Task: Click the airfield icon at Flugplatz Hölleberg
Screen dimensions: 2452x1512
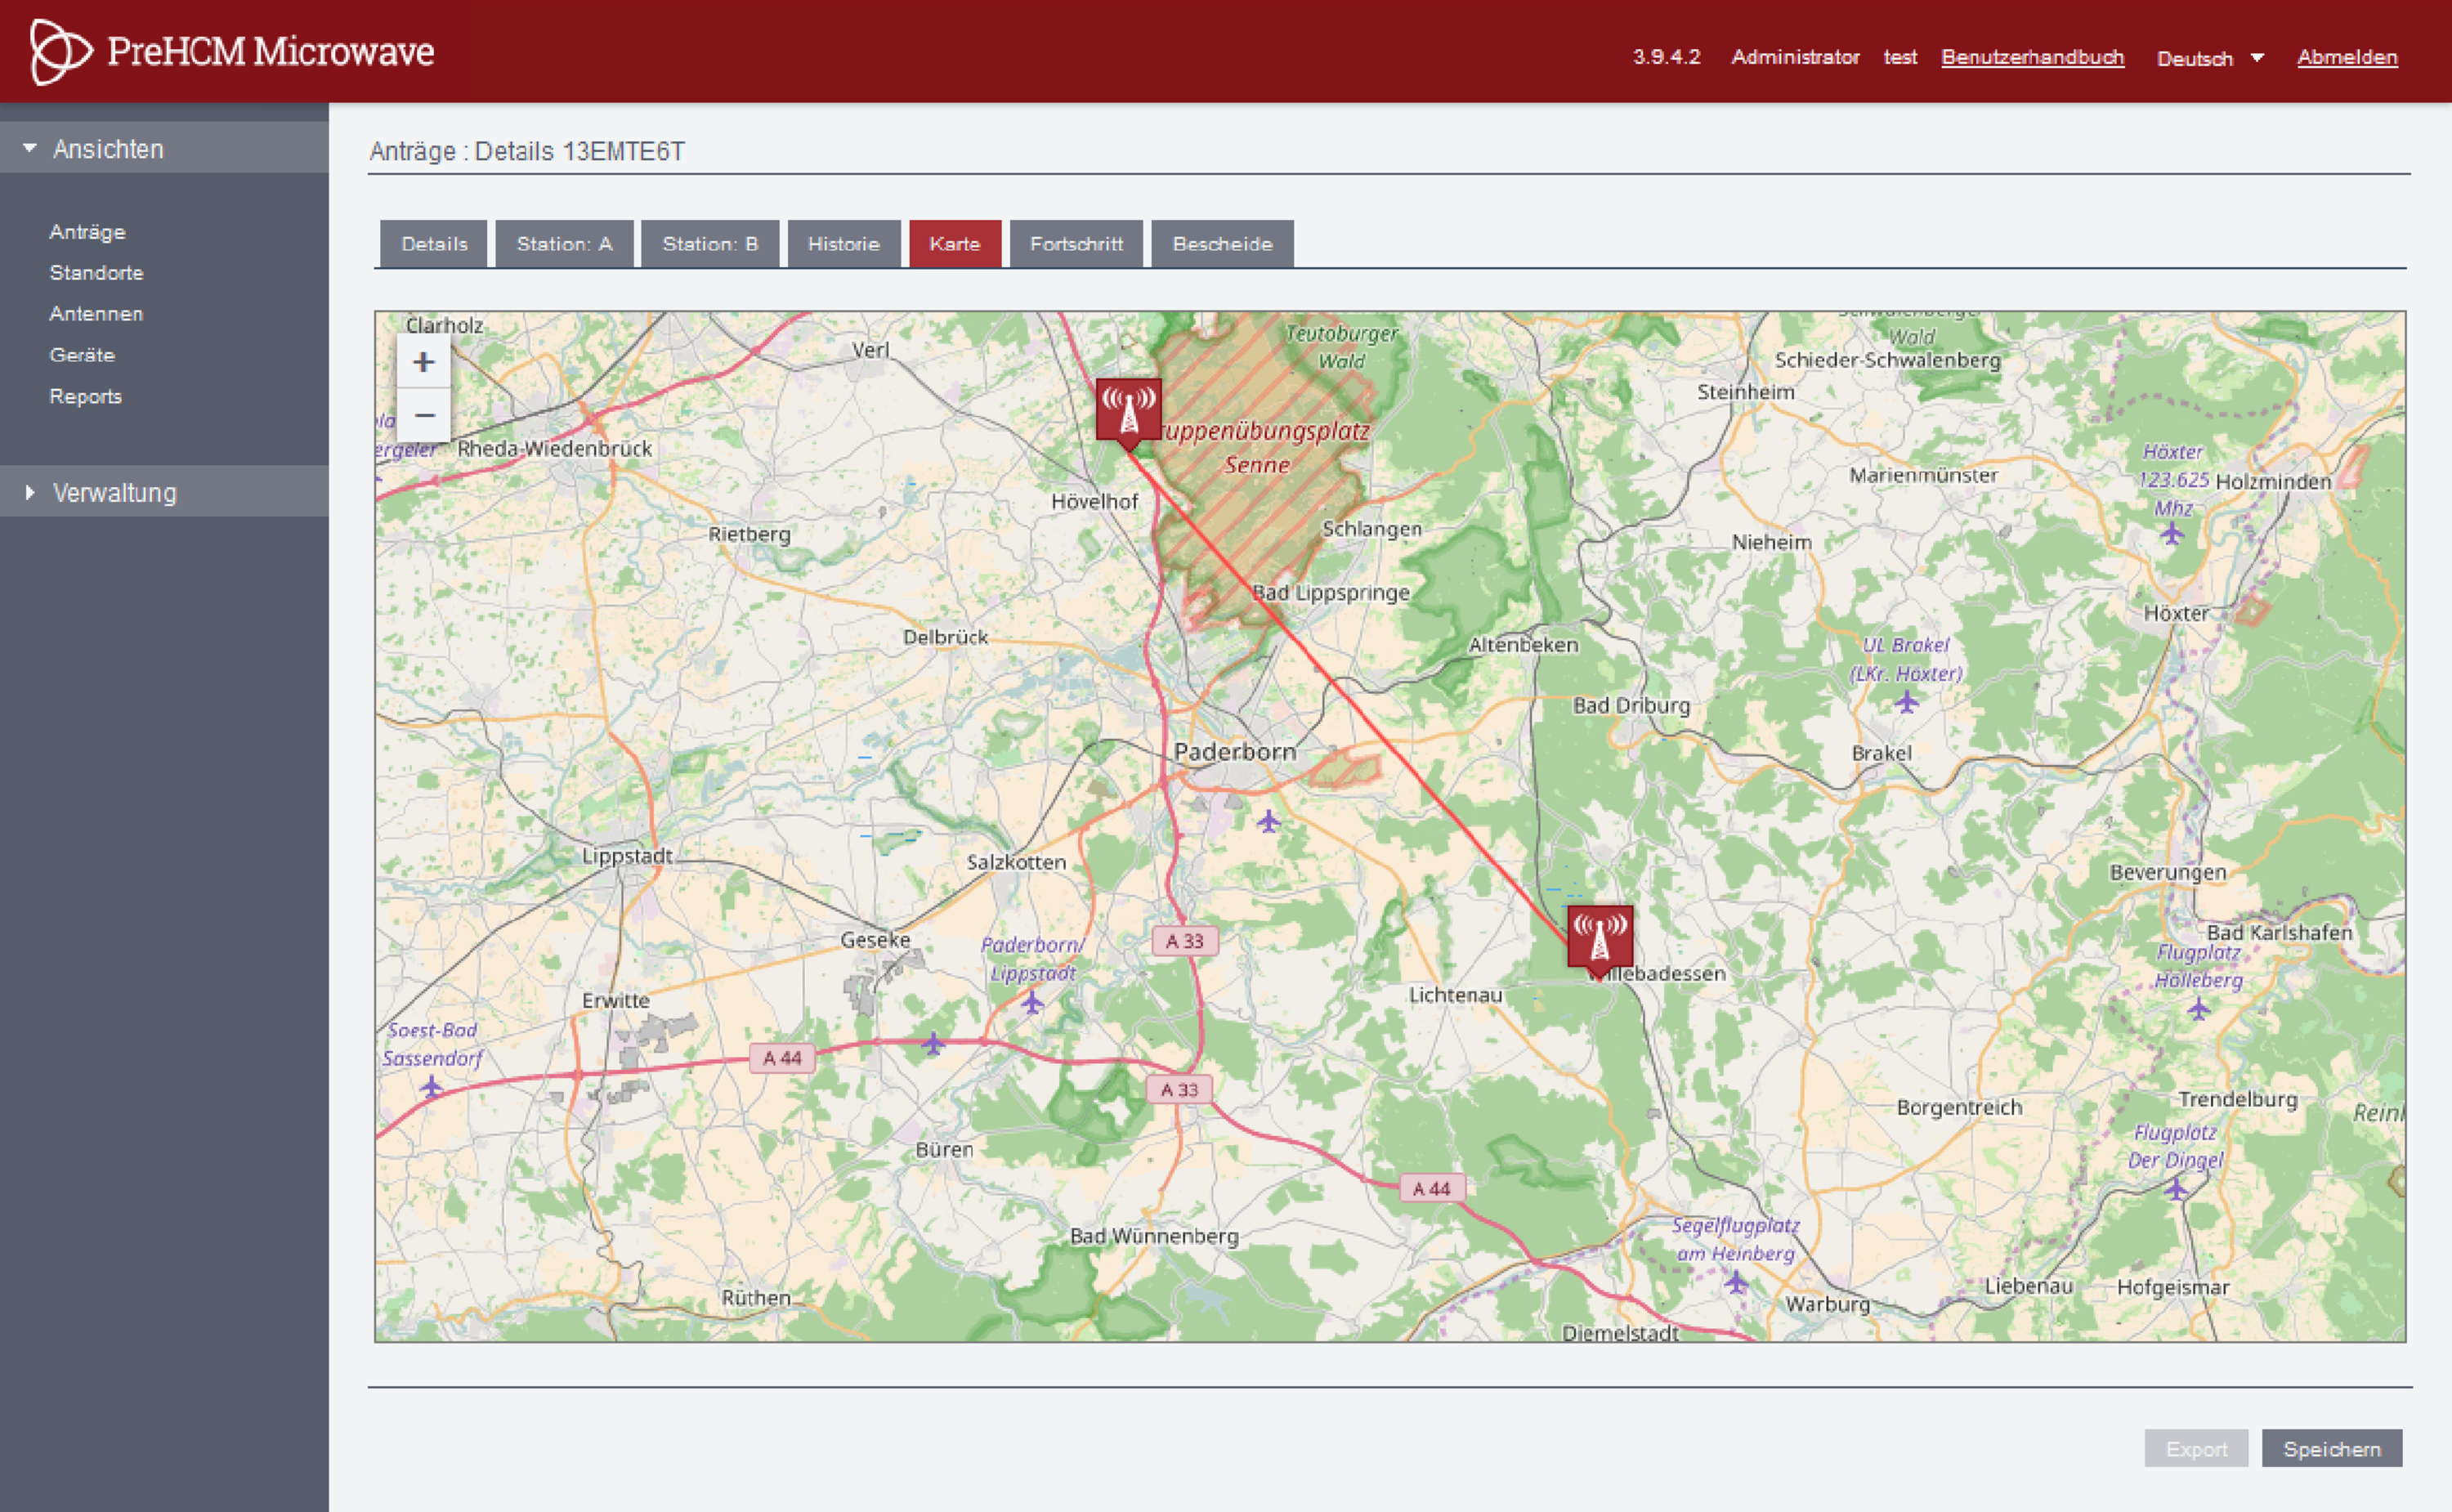Action: 2198,1009
